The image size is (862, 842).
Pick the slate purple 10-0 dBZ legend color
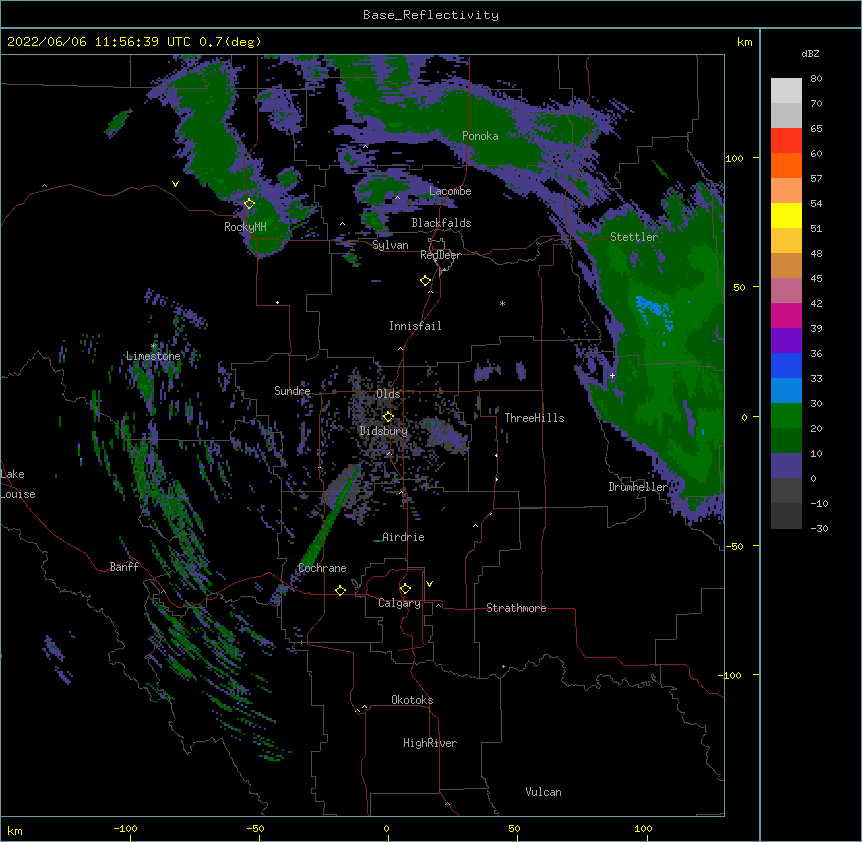tap(786, 466)
